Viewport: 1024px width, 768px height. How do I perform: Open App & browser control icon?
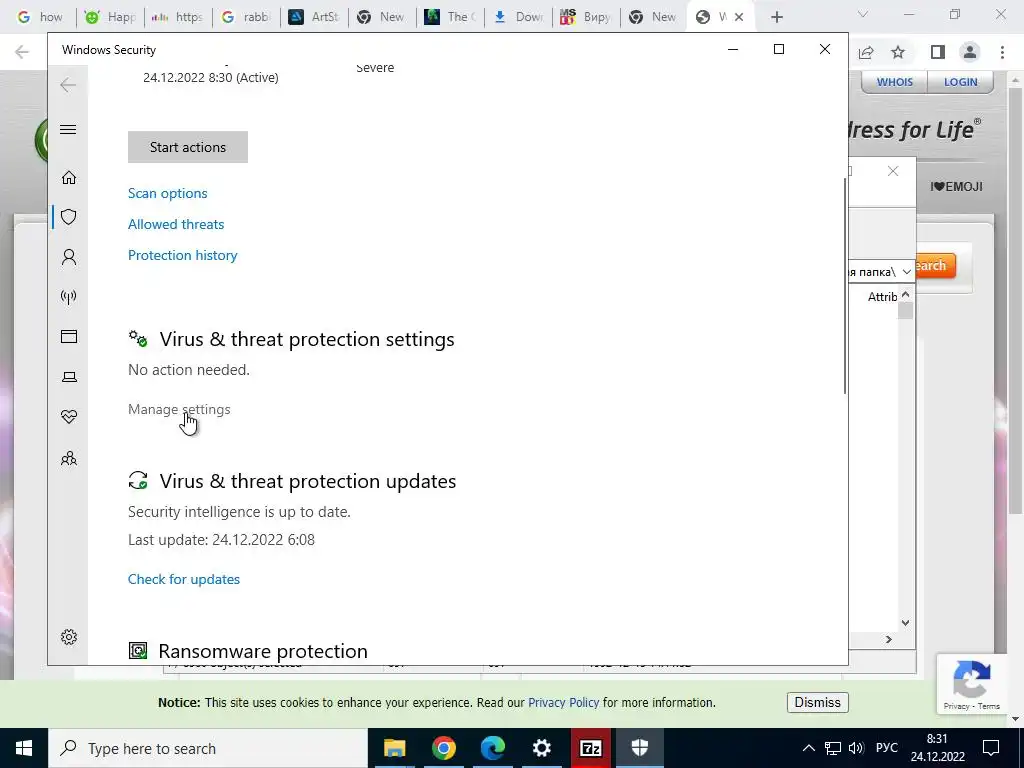pos(69,336)
